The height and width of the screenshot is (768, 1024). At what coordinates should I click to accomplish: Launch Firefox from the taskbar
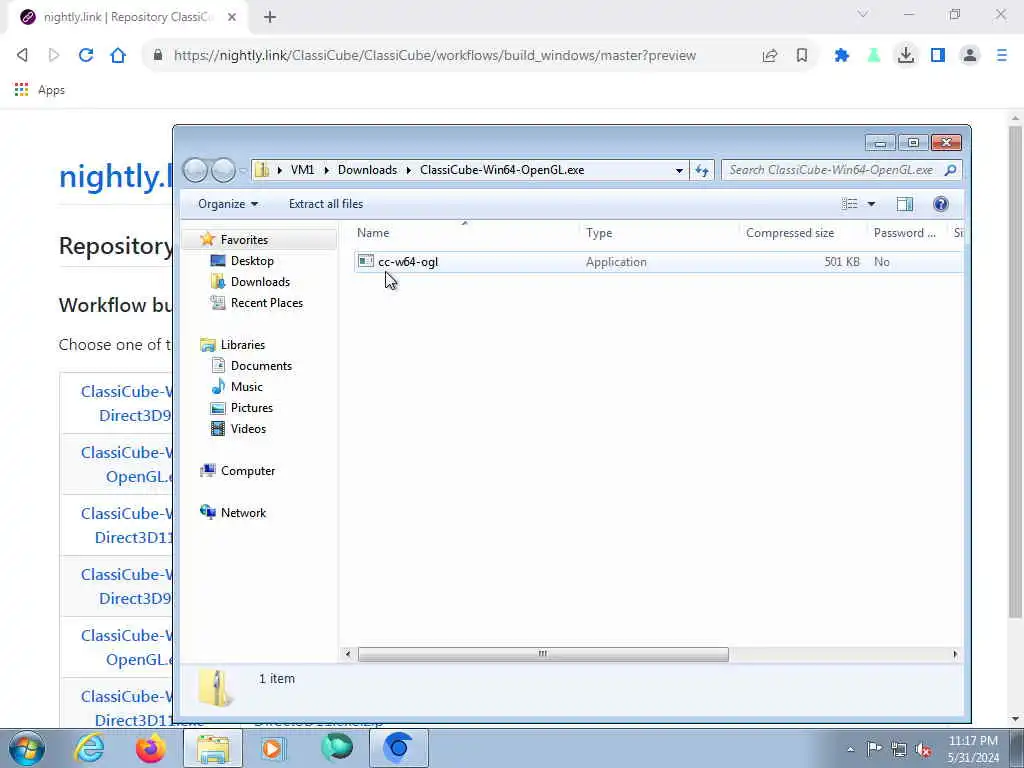pyautogui.click(x=150, y=748)
